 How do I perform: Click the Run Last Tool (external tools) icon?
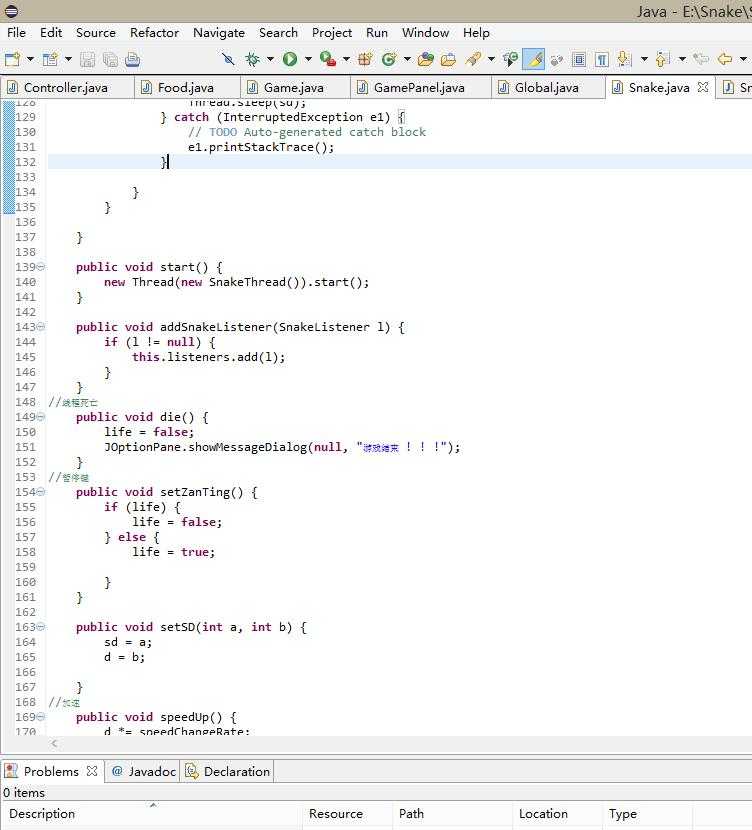point(328,59)
